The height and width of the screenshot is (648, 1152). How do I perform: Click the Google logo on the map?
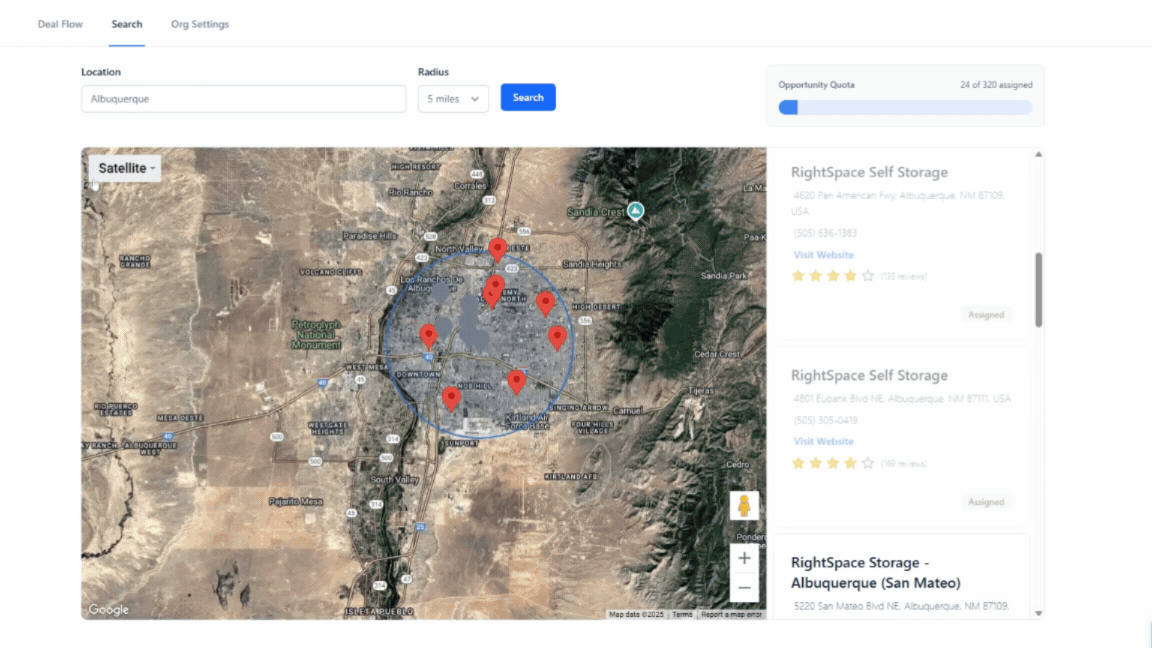tap(109, 609)
